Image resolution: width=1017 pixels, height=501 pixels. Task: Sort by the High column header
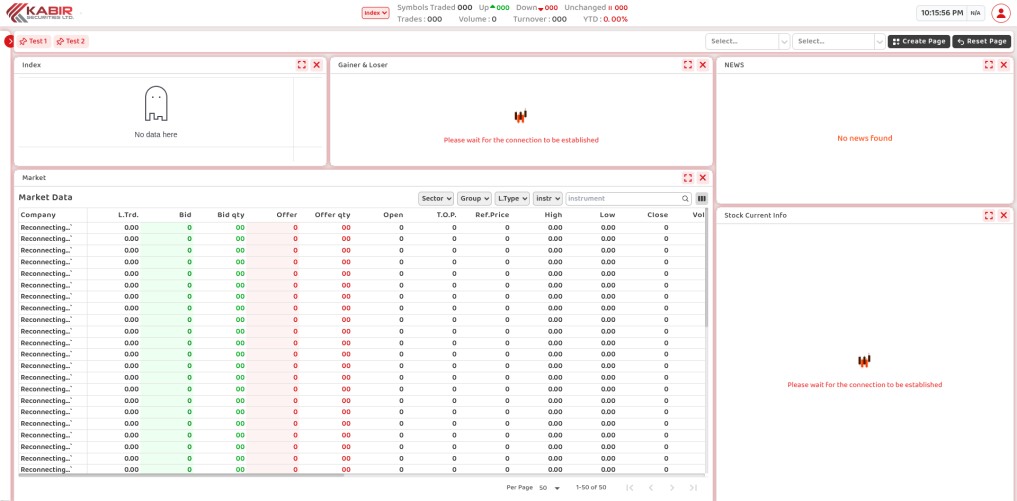click(553, 215)
